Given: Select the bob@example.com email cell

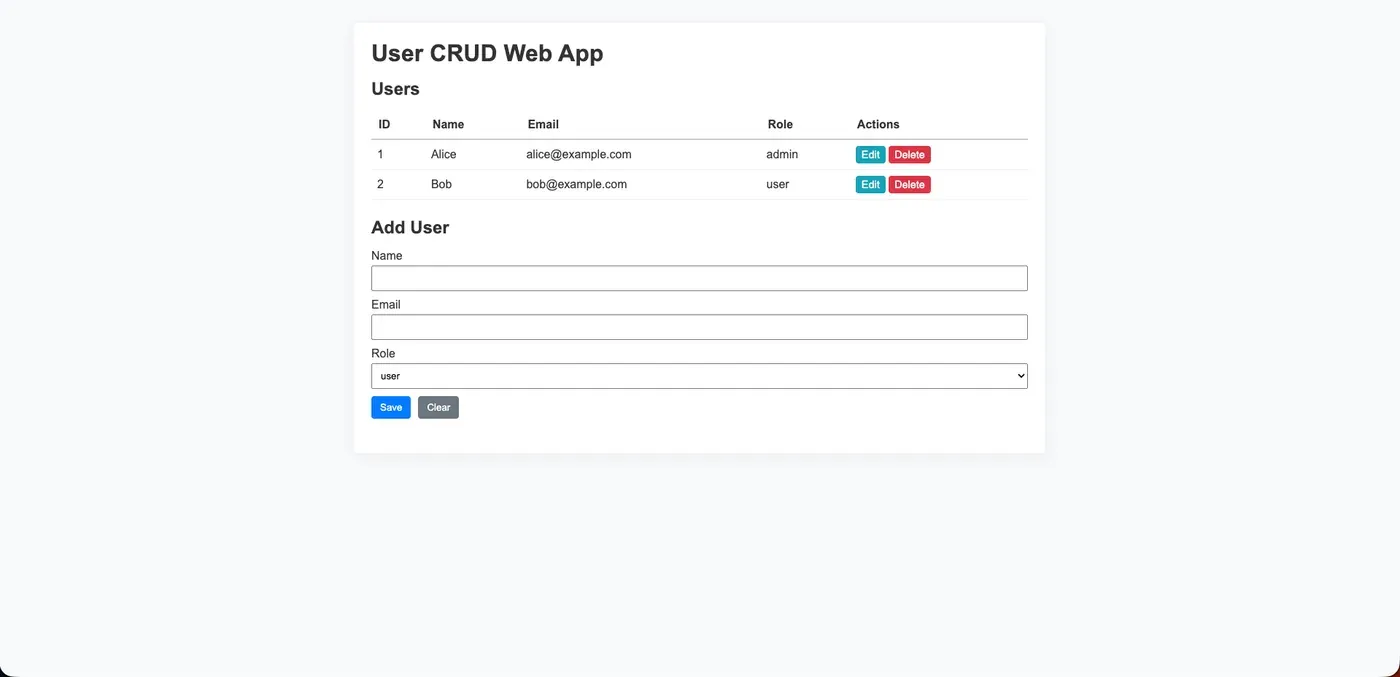Looking at the screenshot, I should [577, 184].
